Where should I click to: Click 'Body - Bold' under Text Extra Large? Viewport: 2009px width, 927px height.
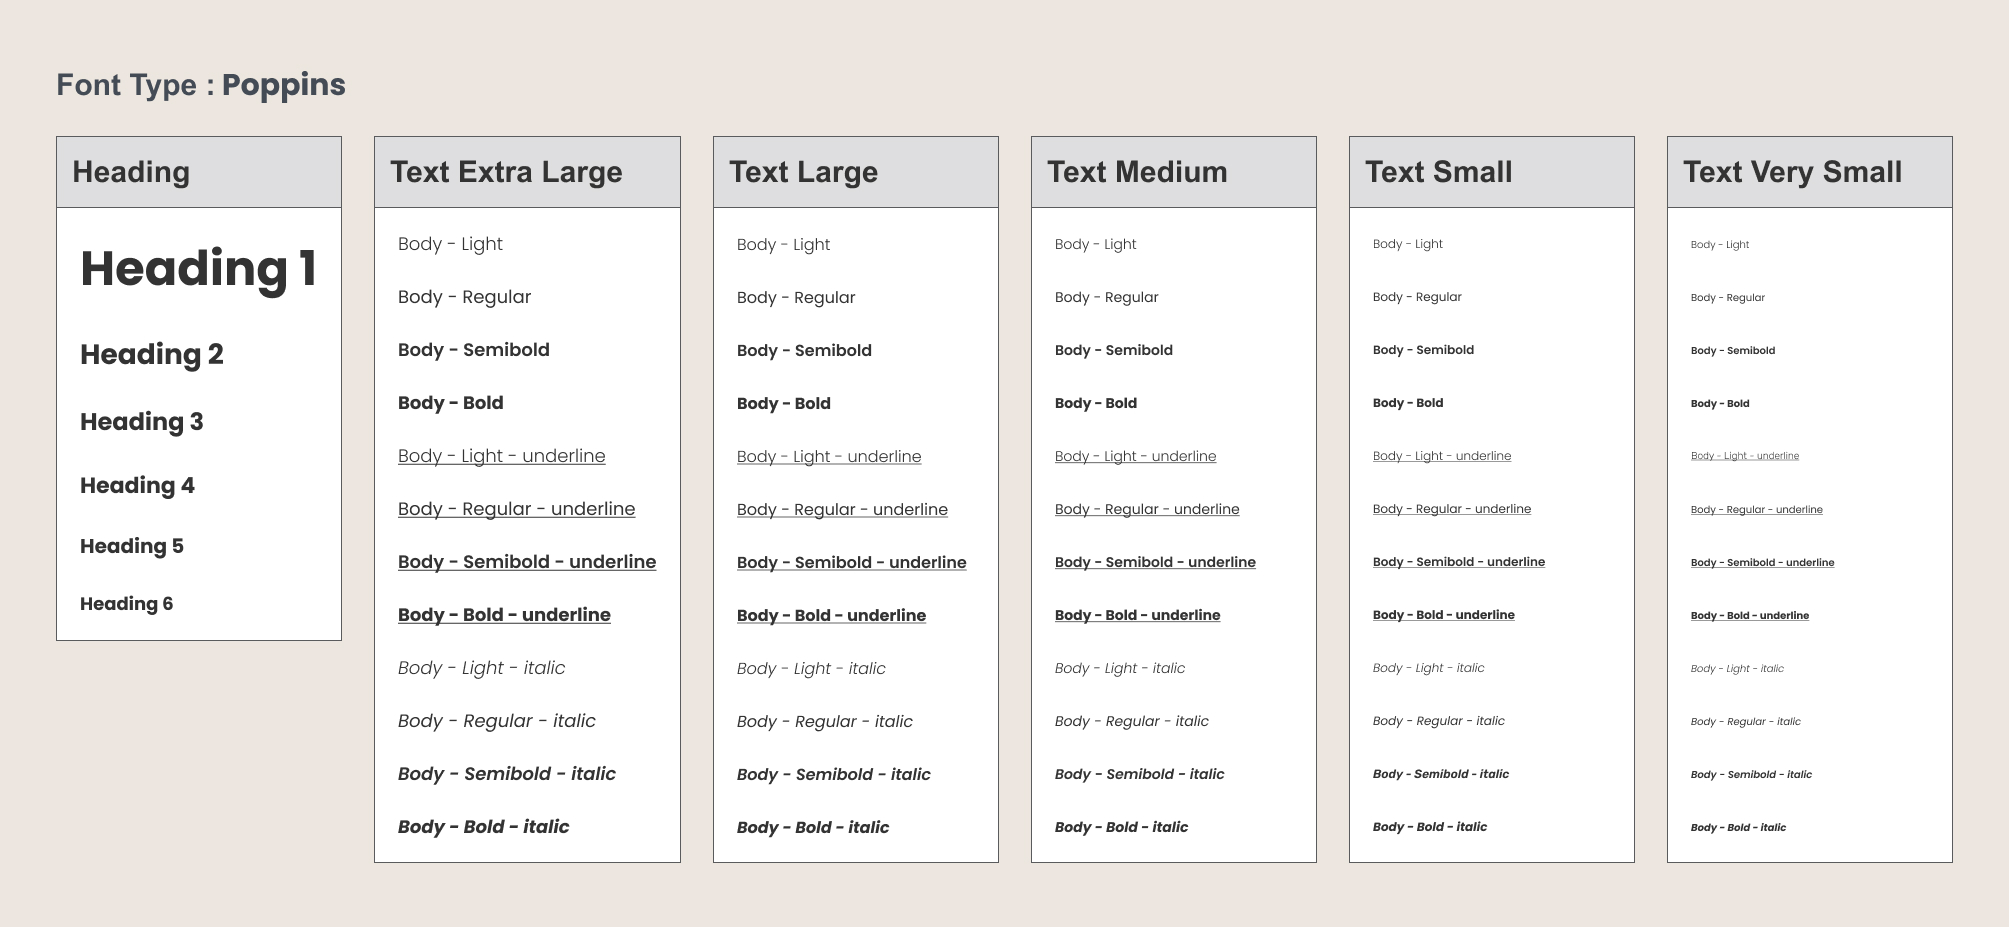(451, 403)
